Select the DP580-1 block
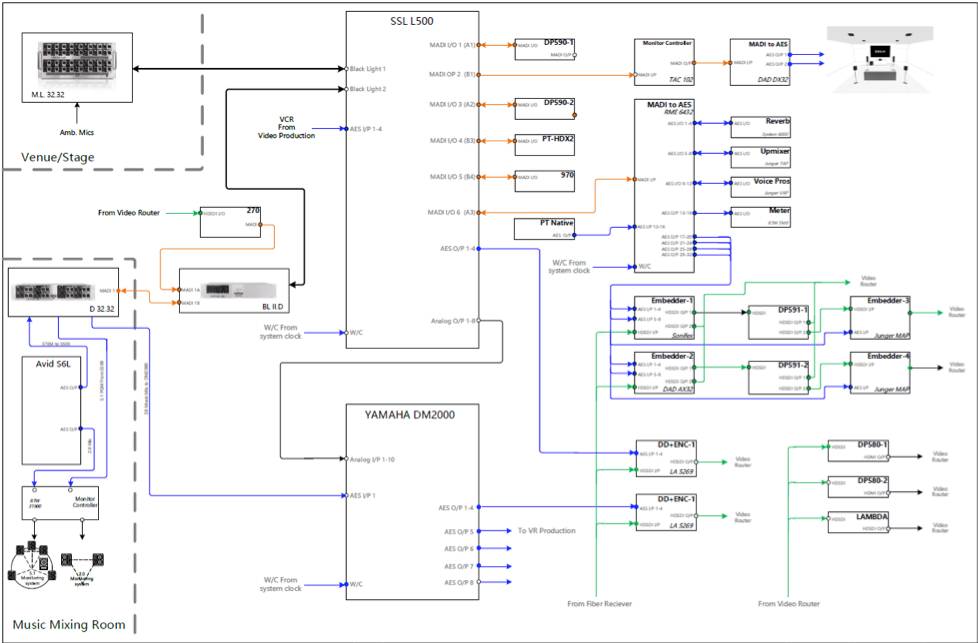 tap(858, 451)
